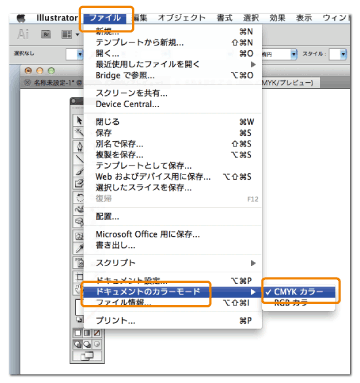Select the Selection arrow tool

point(79,120)
